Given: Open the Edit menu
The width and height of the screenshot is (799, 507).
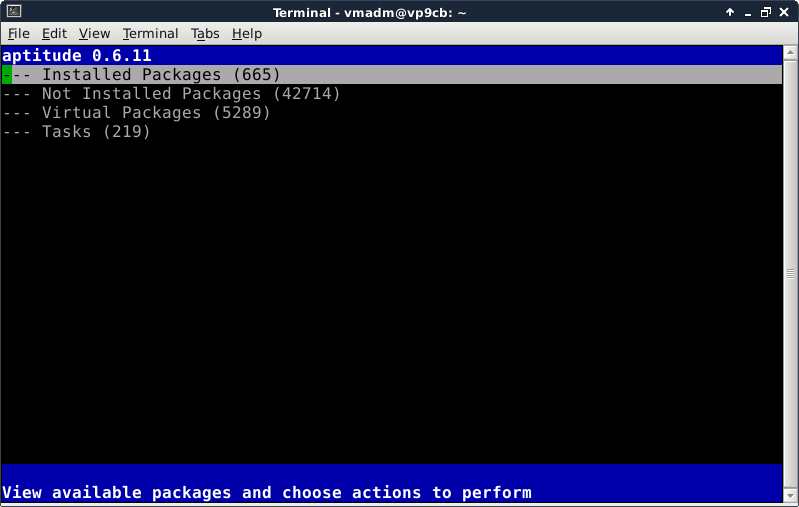Looking at the screenshot, I should [x=54, y=33].
